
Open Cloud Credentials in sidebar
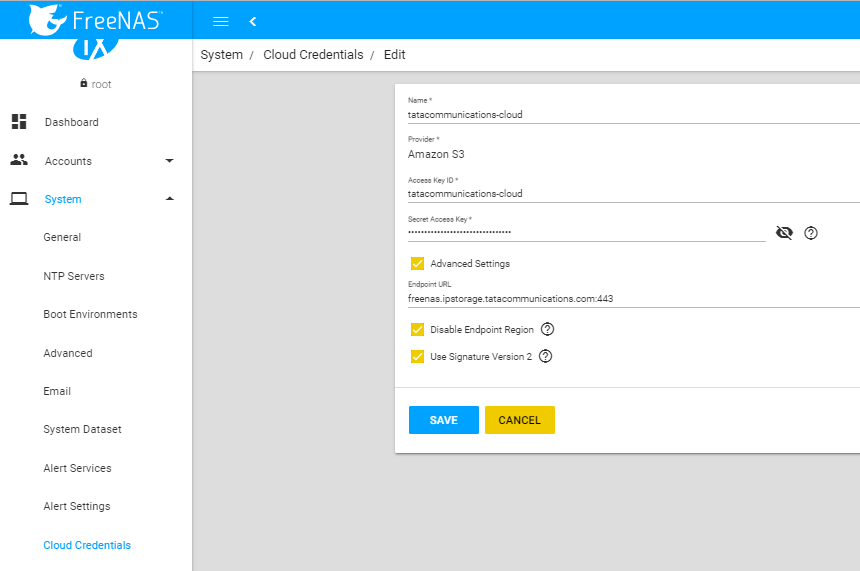tap(87, 545)
